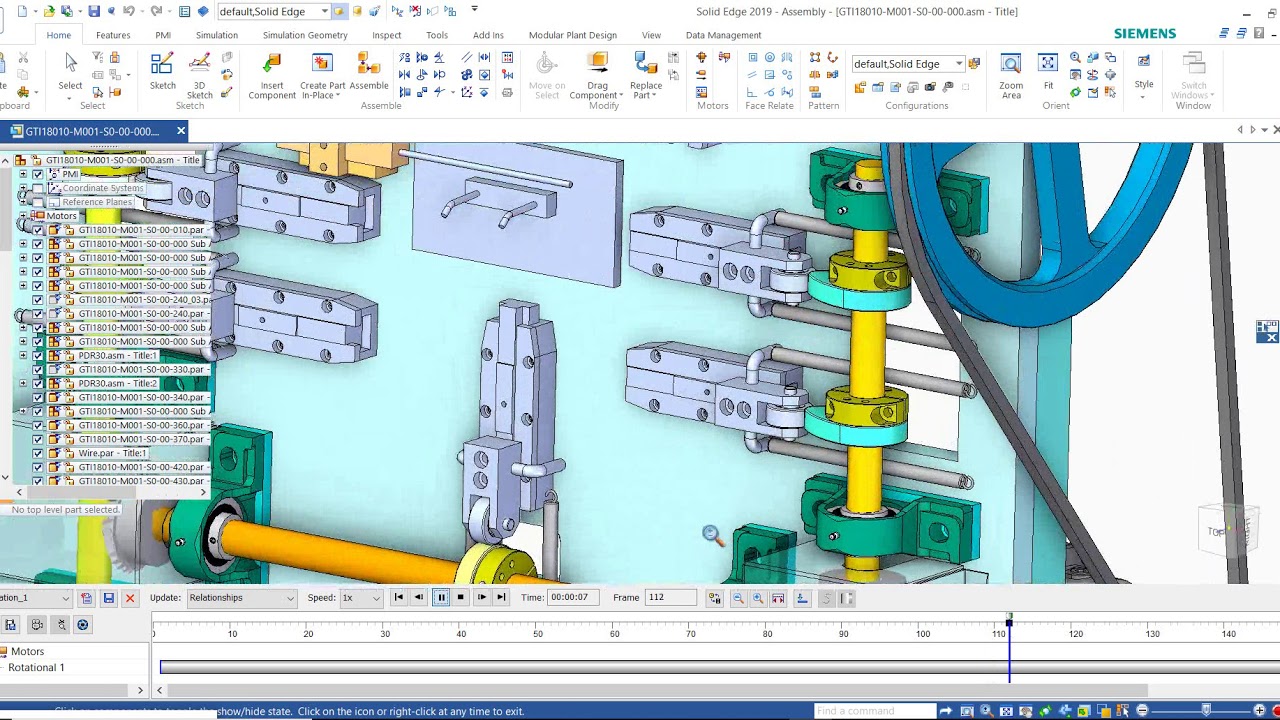The width and height of the screenshot is (1280, 720).
Task: Switch to the PMI ribbon tab
Action: point(163,35)
